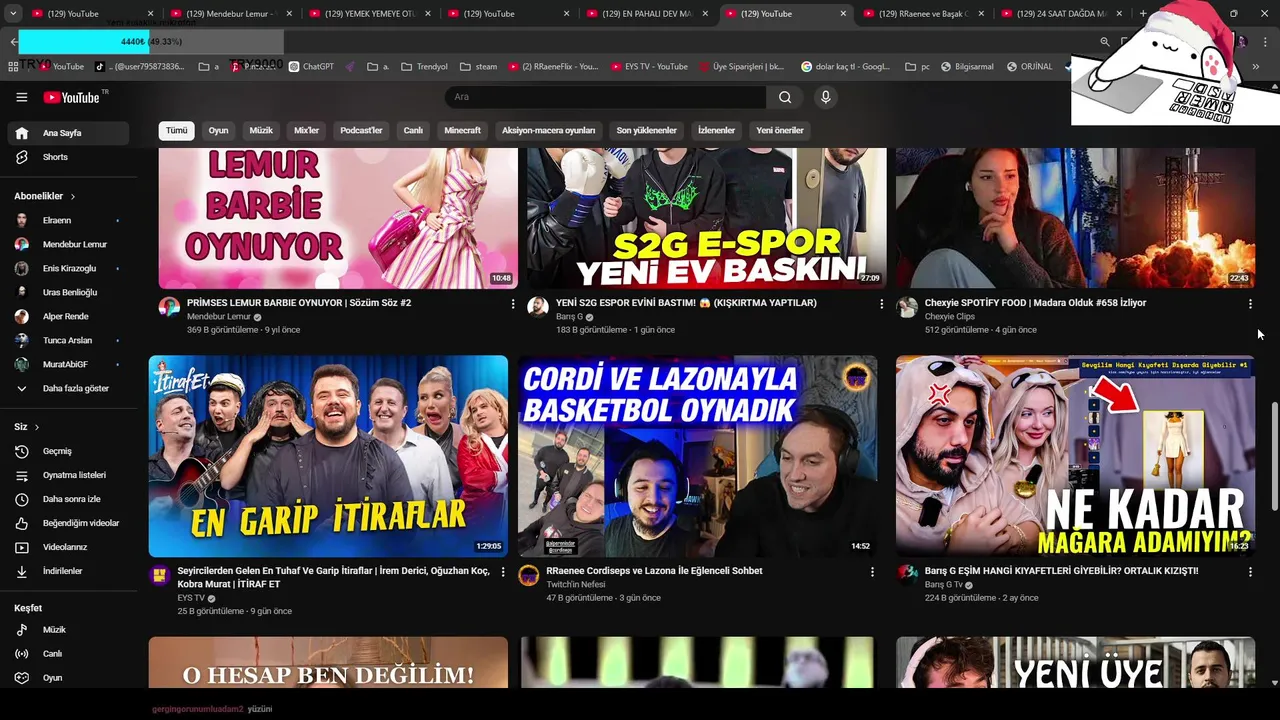Viewport: 1280px width, 720px height.
Task: Open Trendyol bookmark folder
Action: pos(424,67)
